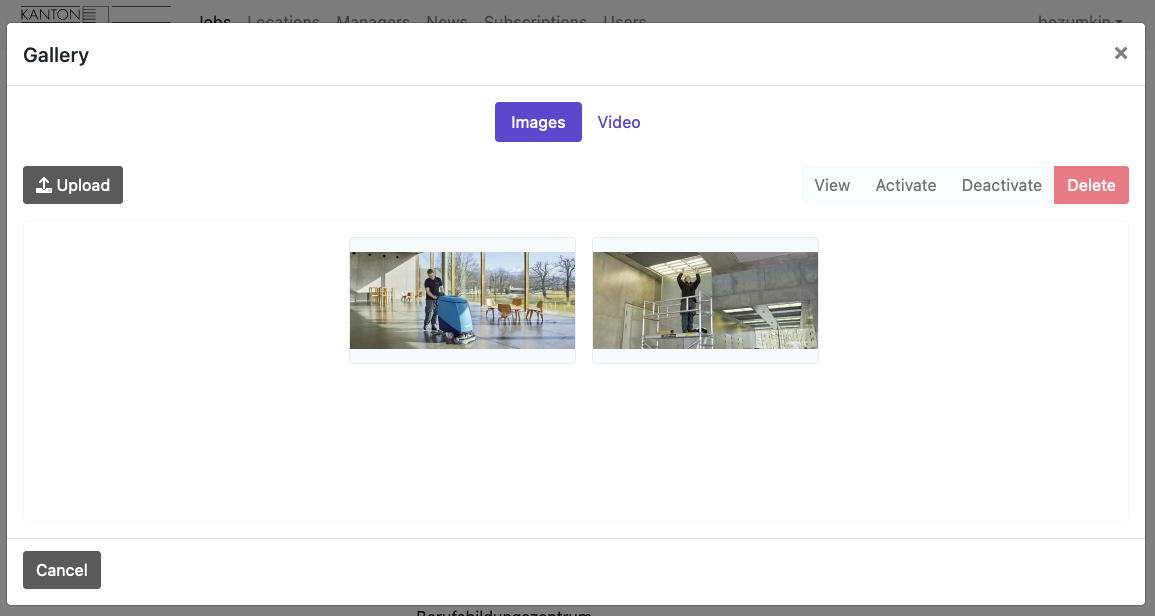Close the Gallery dialog with the X
Viewport: 1155px width, 616px height.
coord(1120,54)
